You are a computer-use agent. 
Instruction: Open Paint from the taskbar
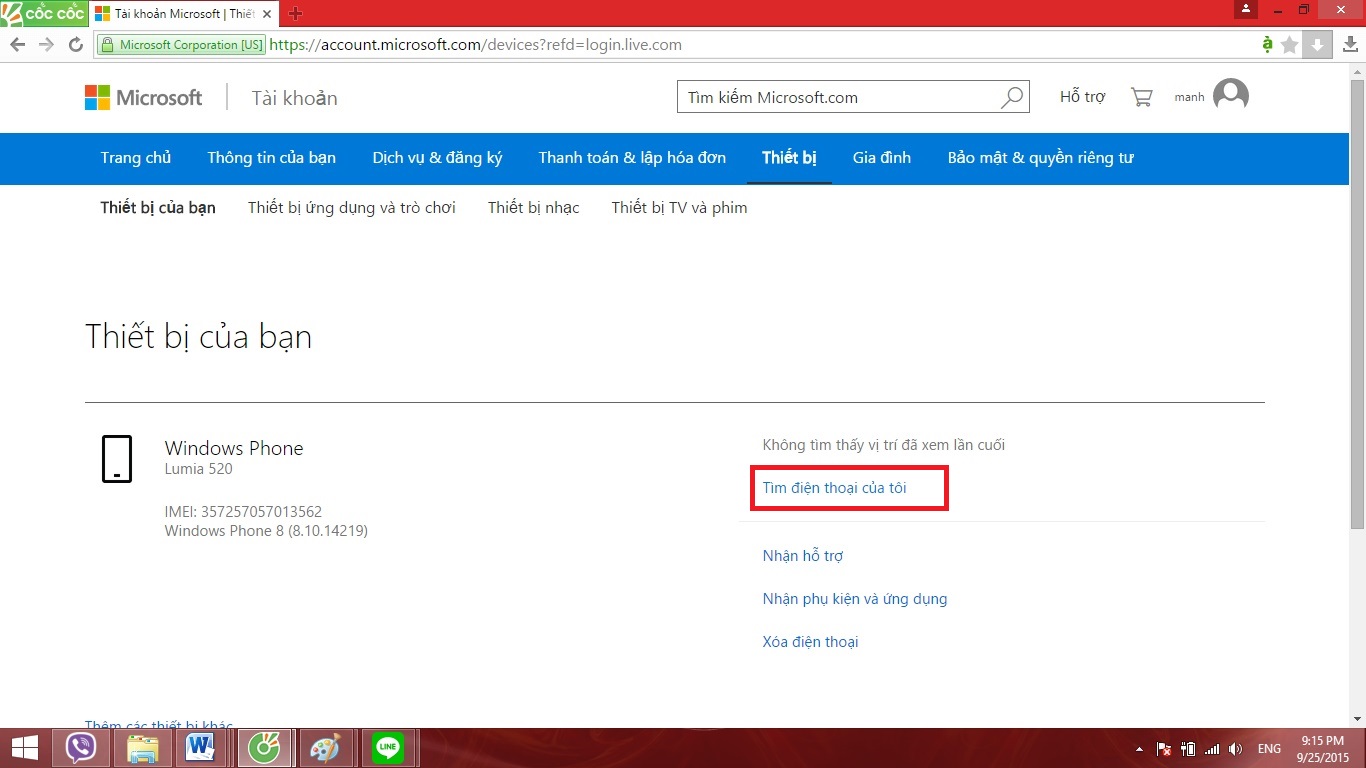click(325, 748)
